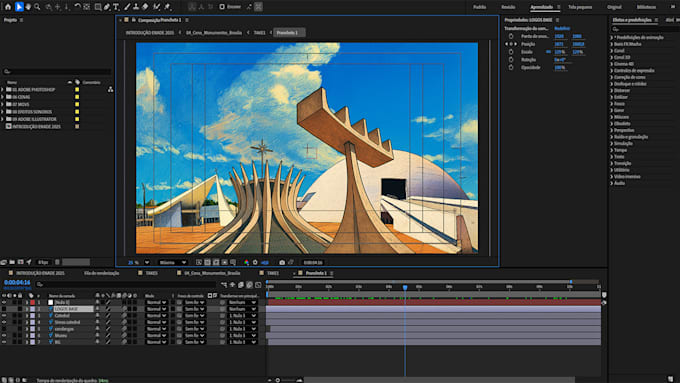680x383 pixels.
Task: Click yellow label swatch of 07 MOVS folder
Action: point(77,104)
